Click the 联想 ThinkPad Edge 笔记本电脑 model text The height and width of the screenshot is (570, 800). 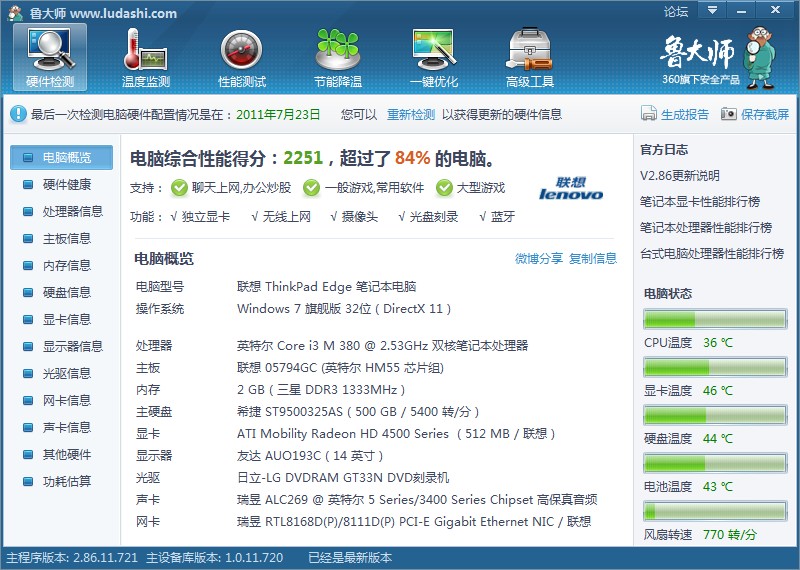[327, 287]
